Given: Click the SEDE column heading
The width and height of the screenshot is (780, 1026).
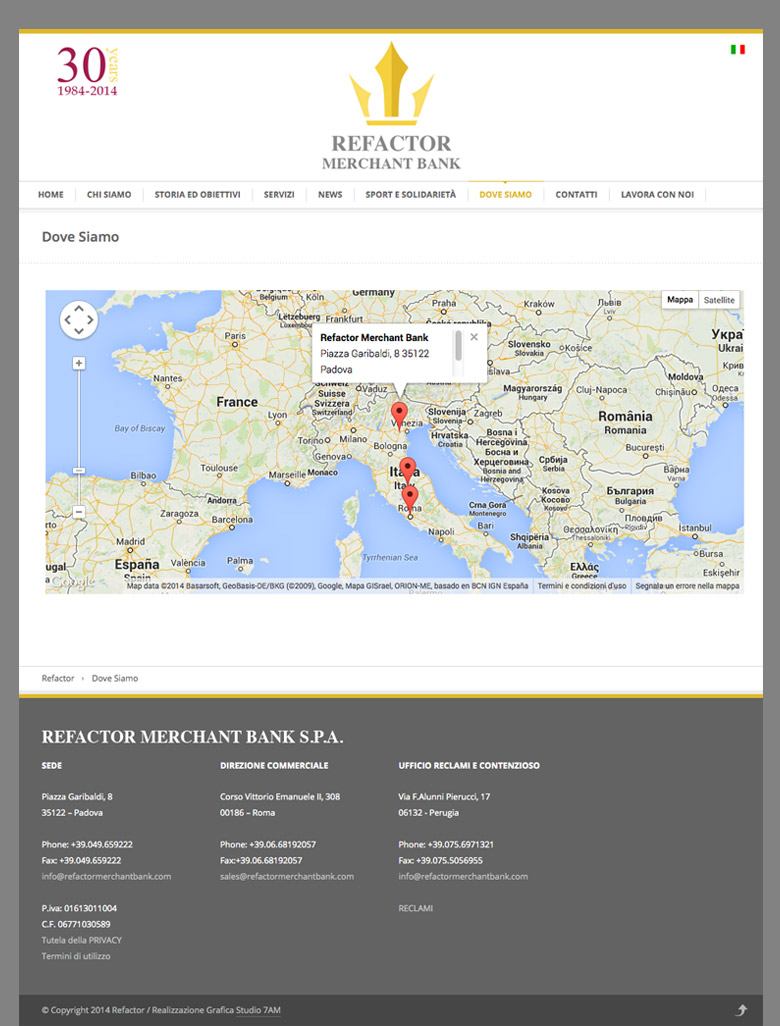Looking at the screenshot, I should tap(52, 765).
